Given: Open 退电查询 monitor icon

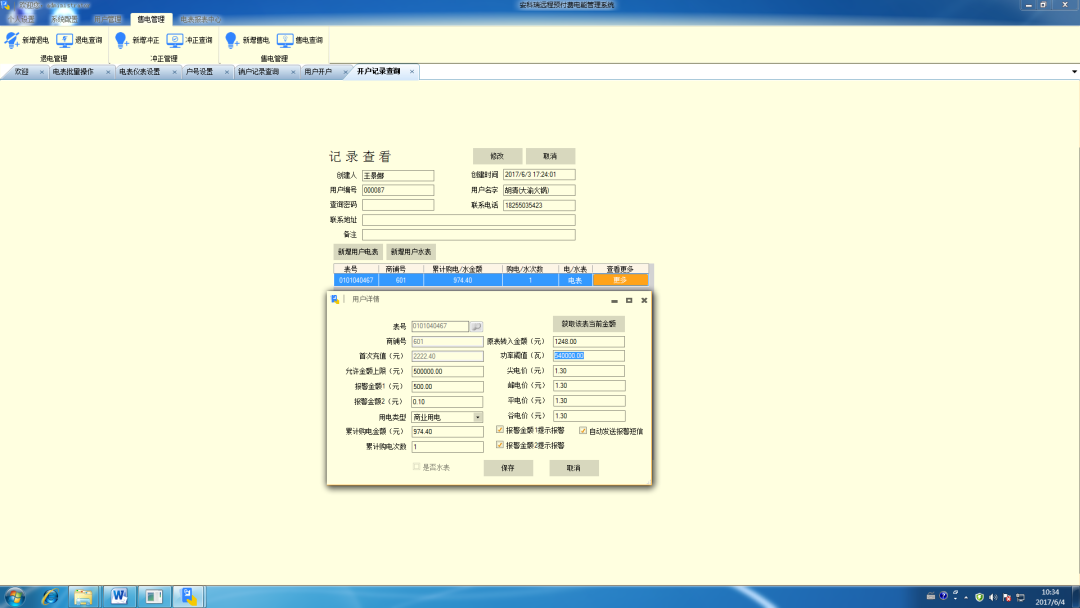Looking at the screenshot, I should click(x=65, y=40).
